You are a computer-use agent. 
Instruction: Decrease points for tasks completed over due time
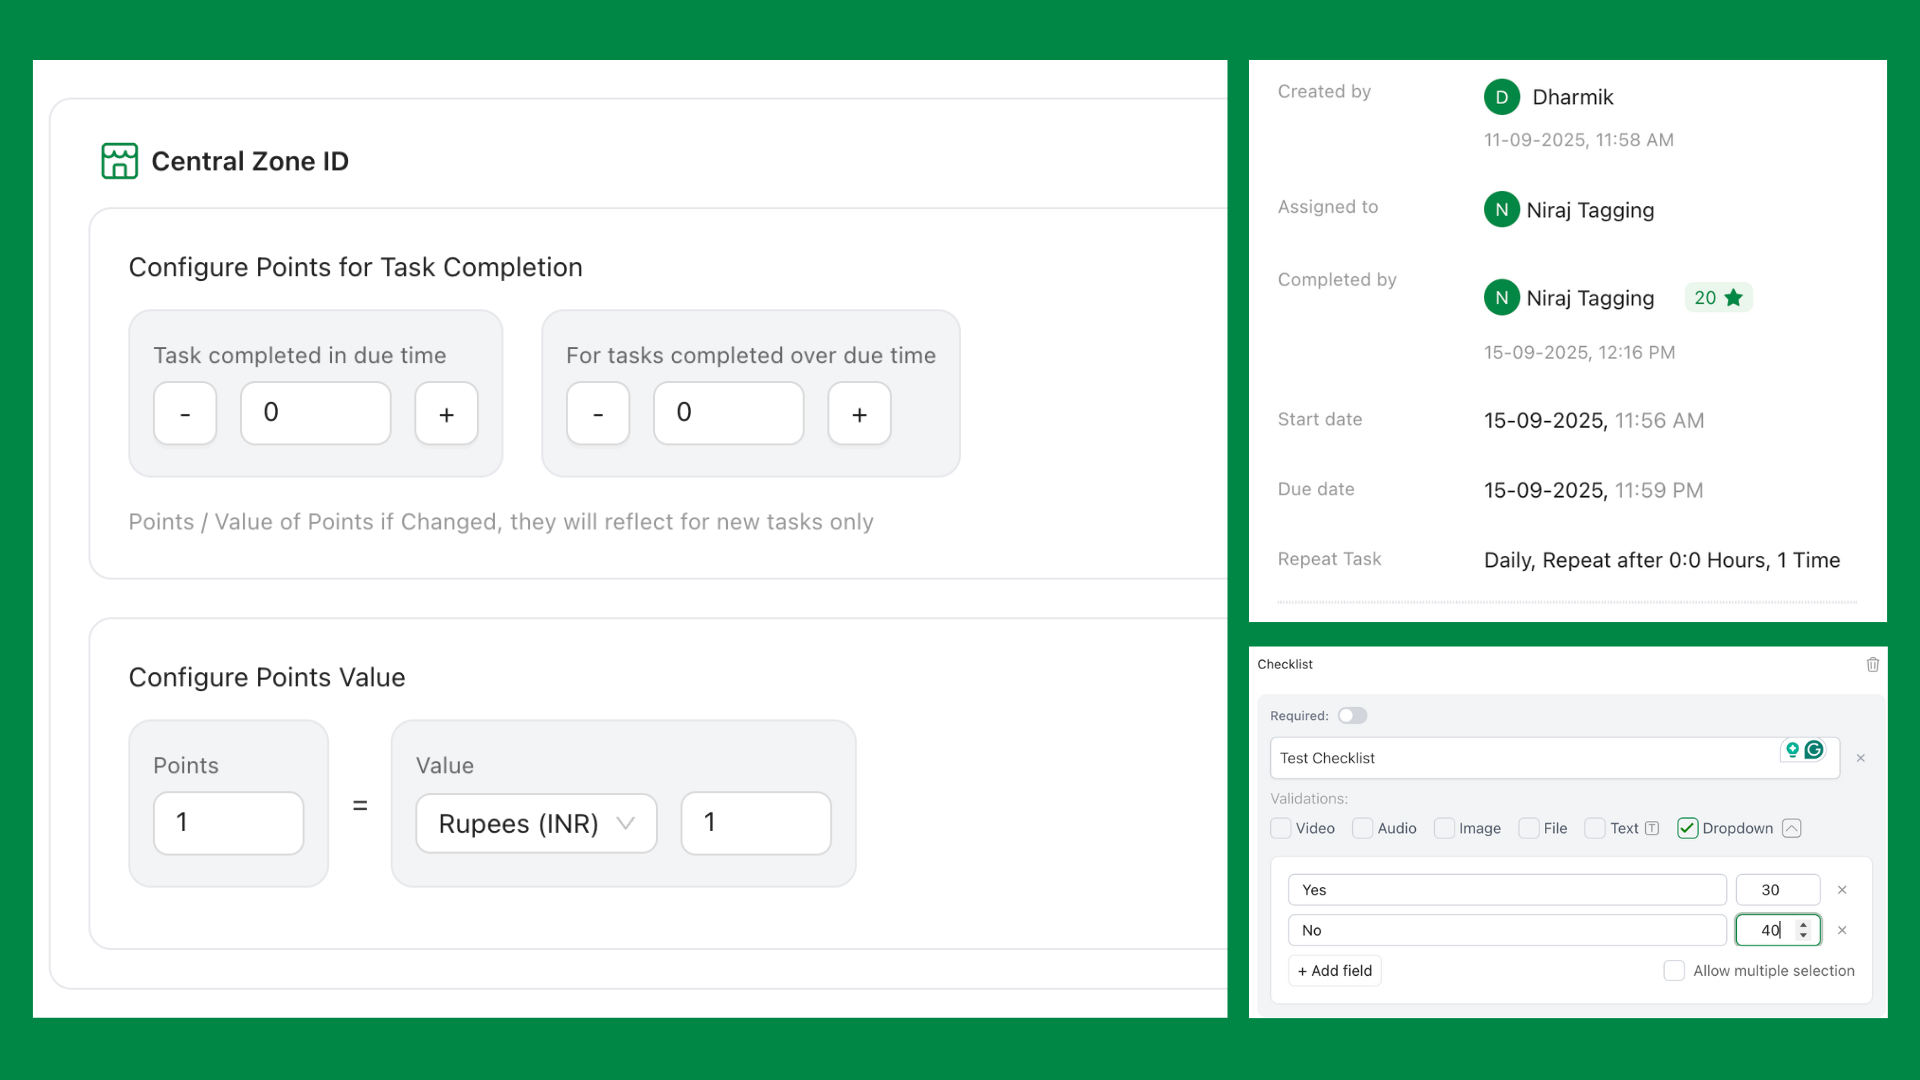pyautogui.click(x=598, y=413)
